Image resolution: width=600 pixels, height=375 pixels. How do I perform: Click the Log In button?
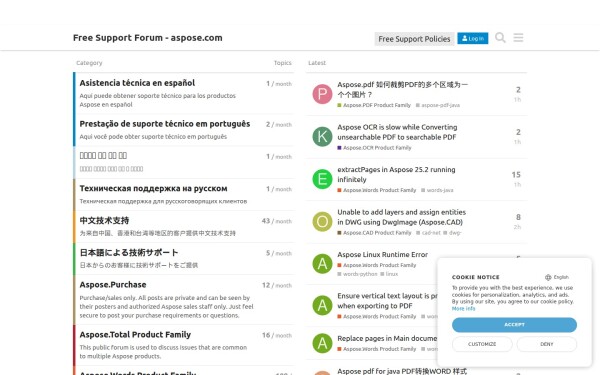click(473, 38)
